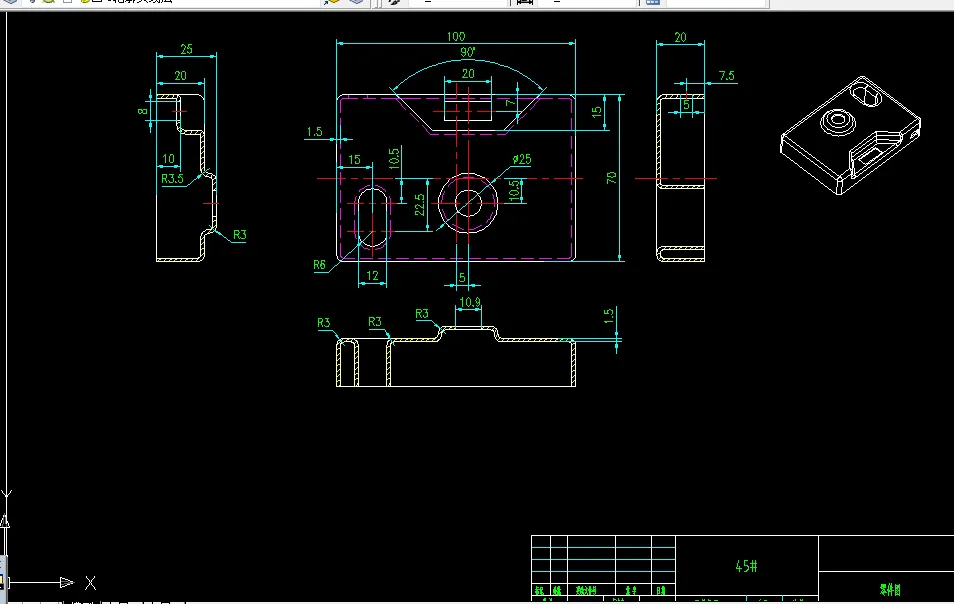Click the R3 label next to the 10.9 dimension
Screen dimensions: 954x604
pyautogui.click(x=422, y=314)
